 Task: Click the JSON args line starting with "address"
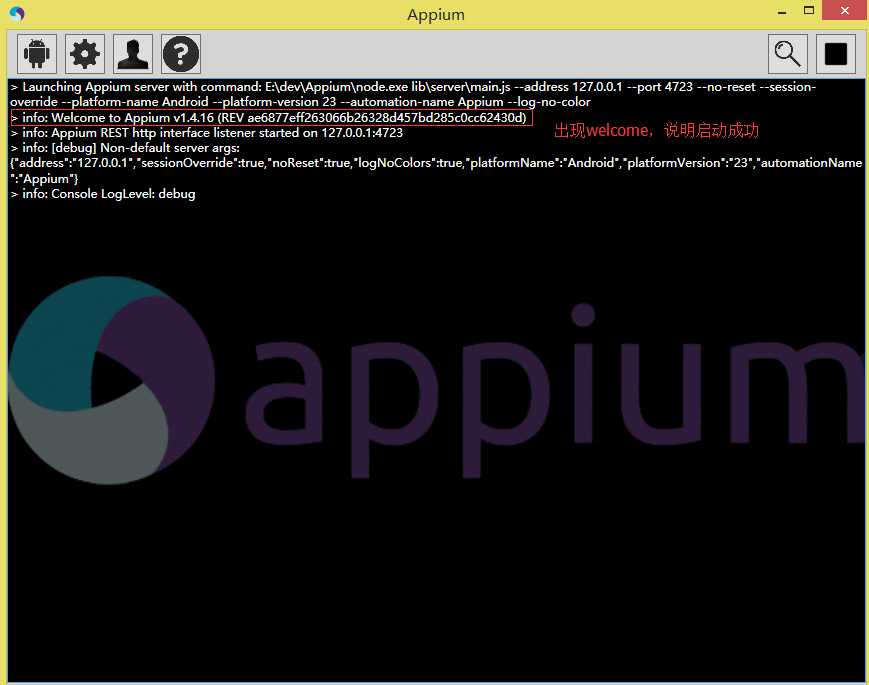coord(436,163)
